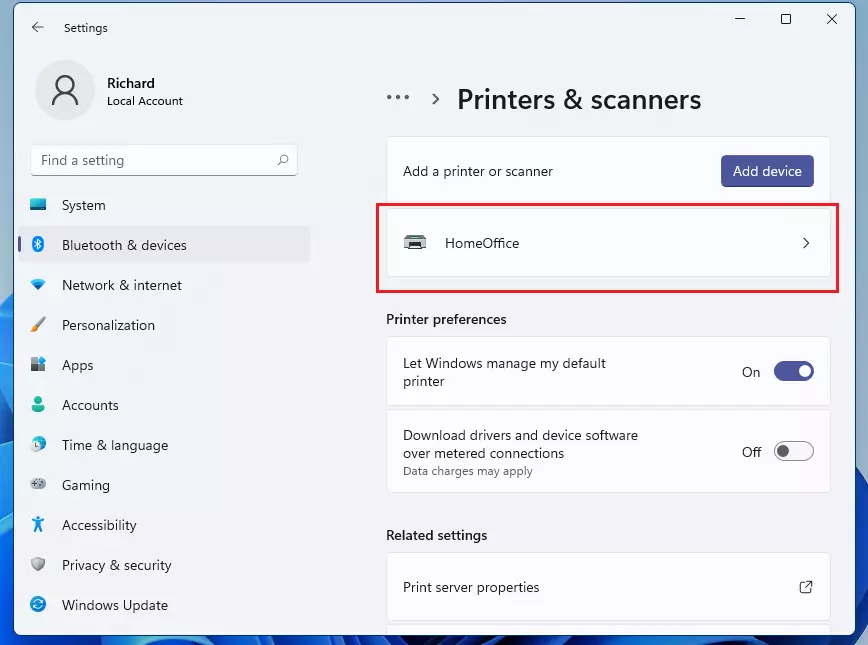The width and height of the screenshot is (868, 645).
Task: Focus the Find a setting search box
Action: click(x=164, y=160)
